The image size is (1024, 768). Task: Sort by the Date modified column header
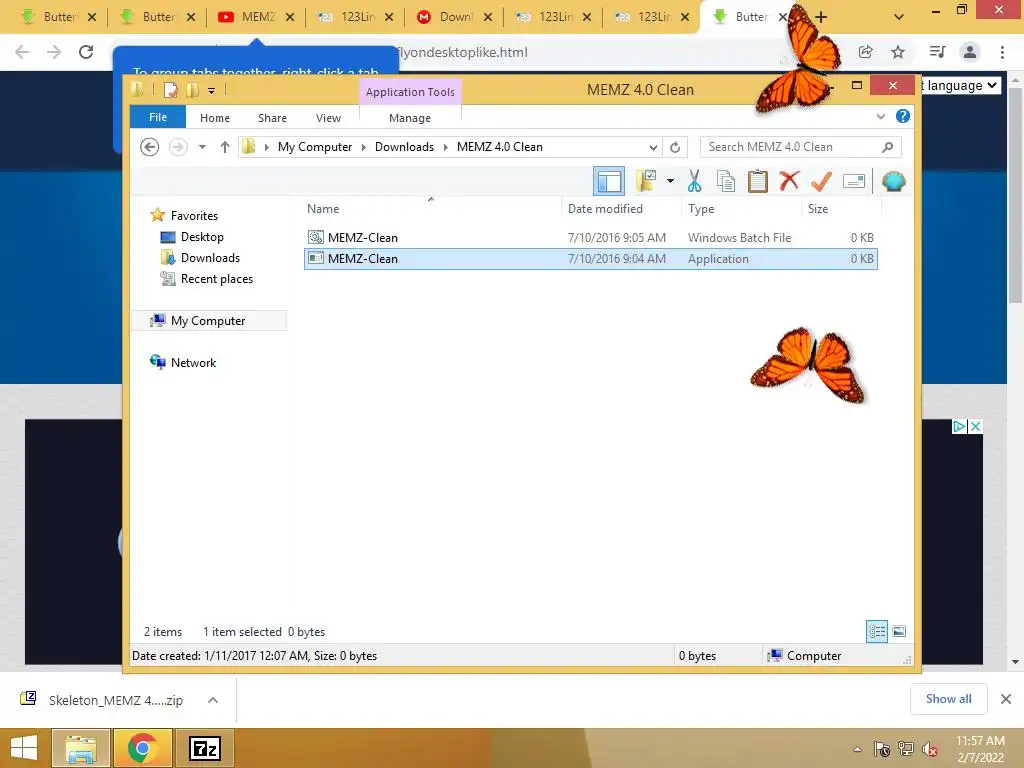tap(620, 209)
